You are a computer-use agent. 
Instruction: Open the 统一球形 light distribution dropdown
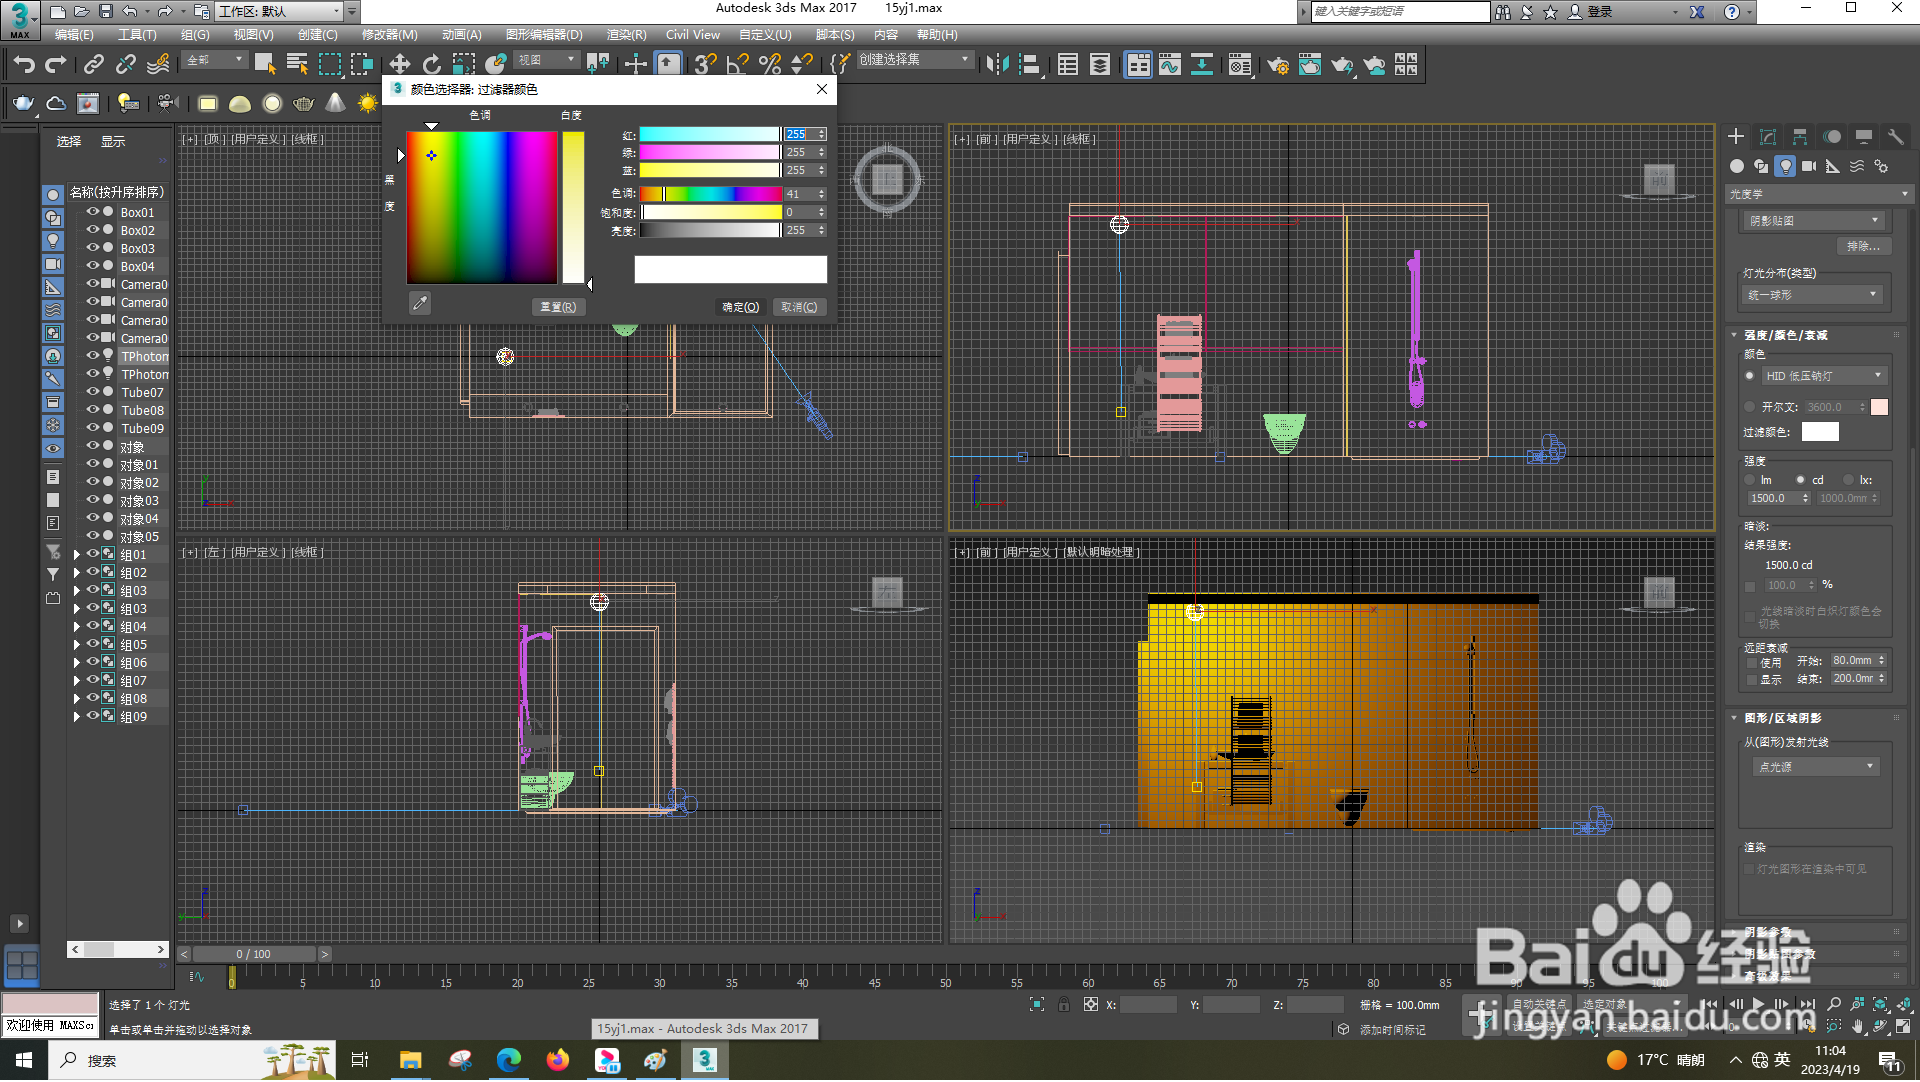tap(1812, 295)
